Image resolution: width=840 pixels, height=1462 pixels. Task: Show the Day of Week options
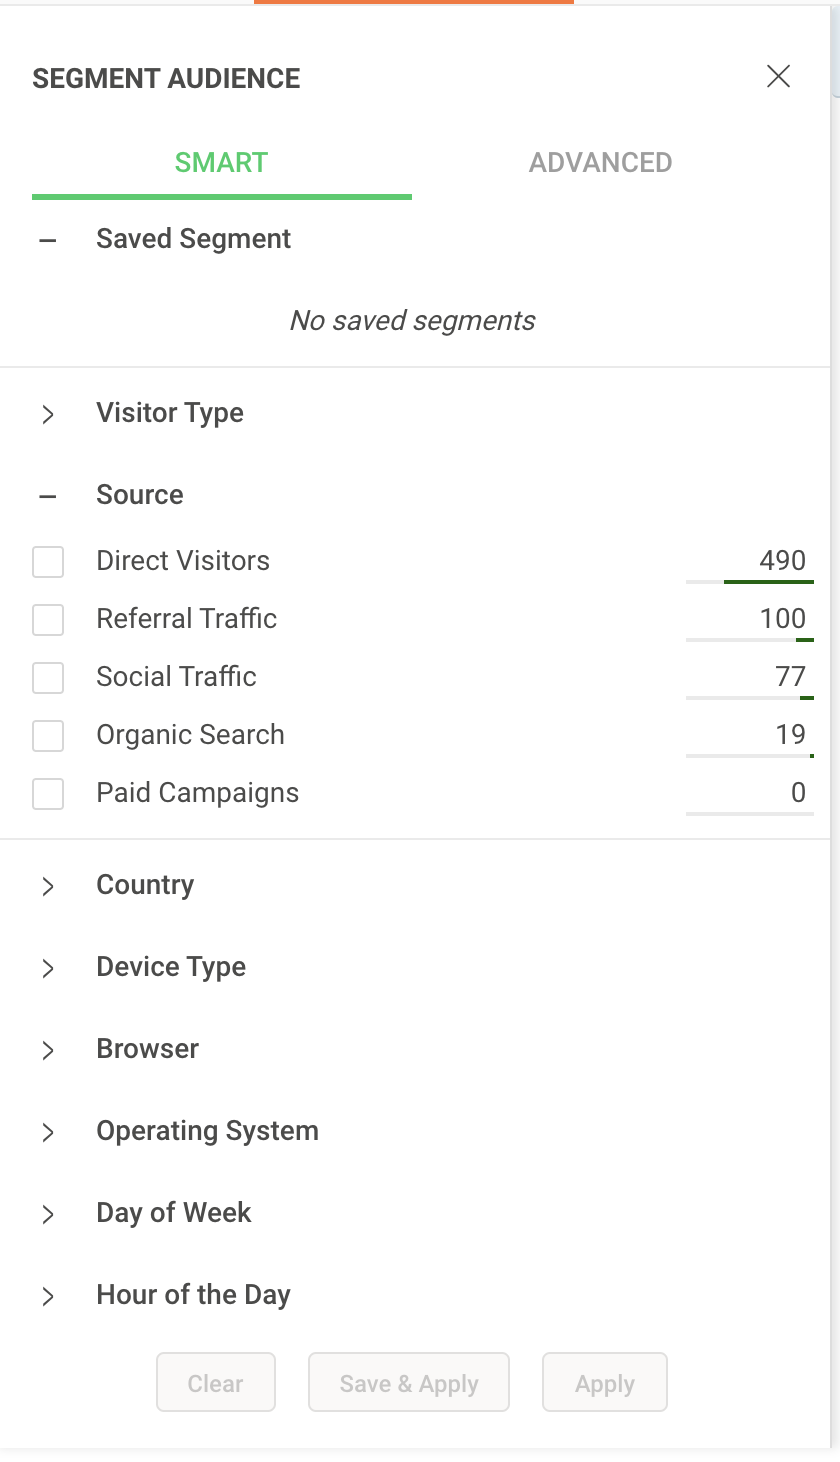48,1214
